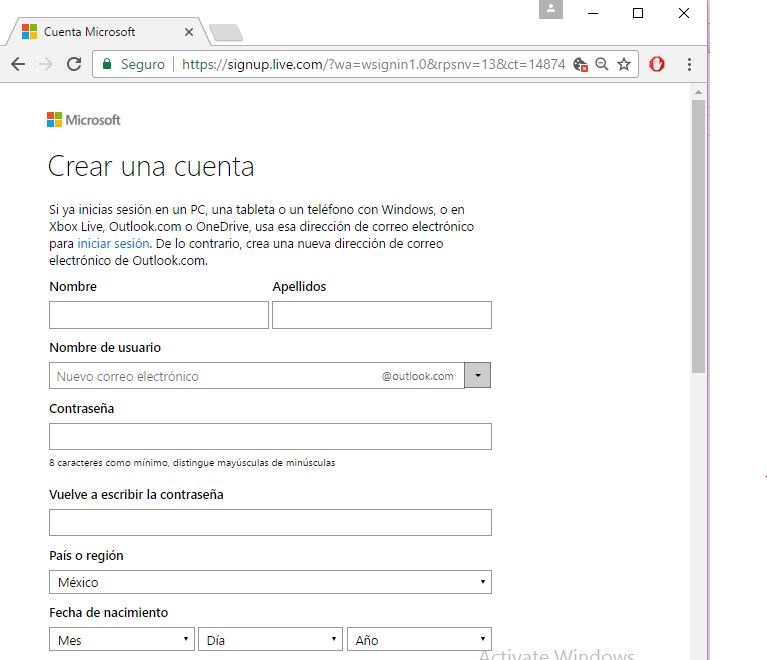This screenshot has height=660, width=767.
Task: Open the Chrome three-dot menu
Action: [x=689, y=64]
